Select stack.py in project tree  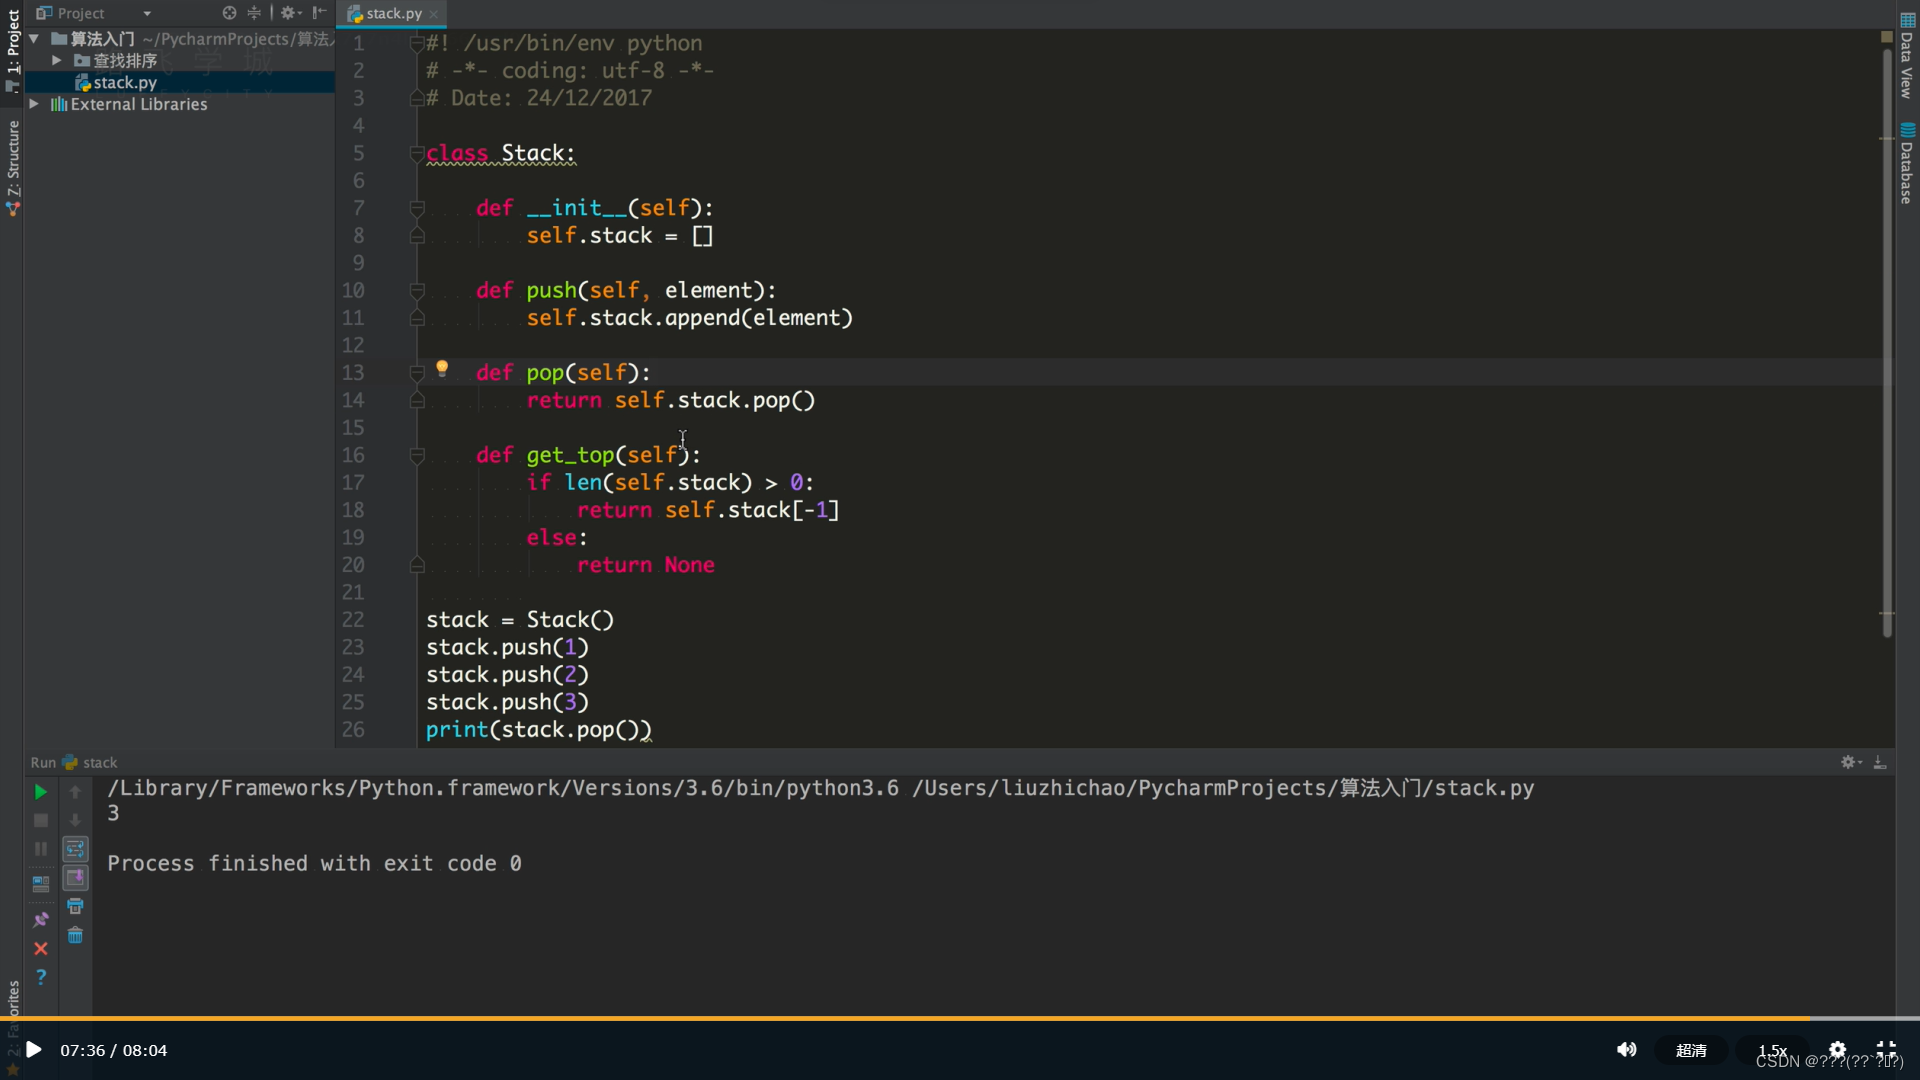125,83
